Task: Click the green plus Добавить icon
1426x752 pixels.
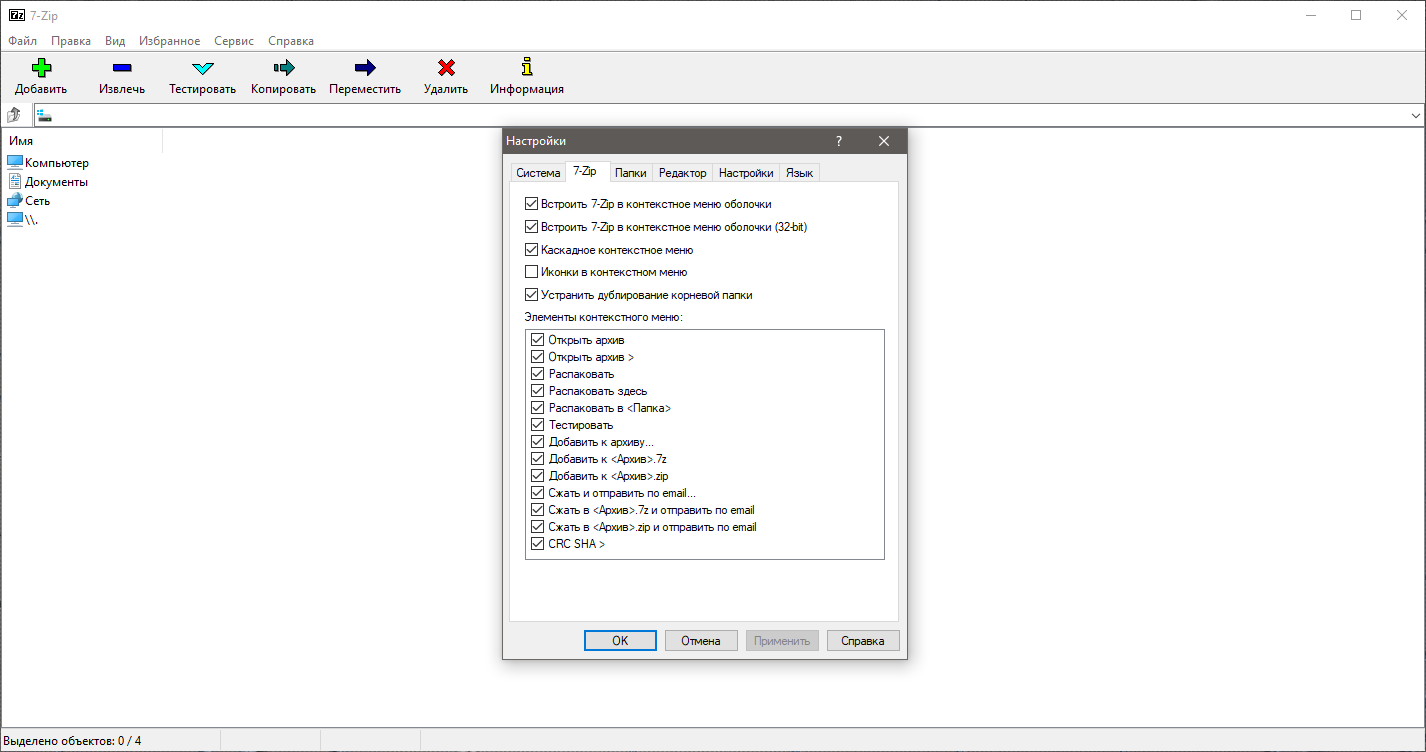Action: 40,68
